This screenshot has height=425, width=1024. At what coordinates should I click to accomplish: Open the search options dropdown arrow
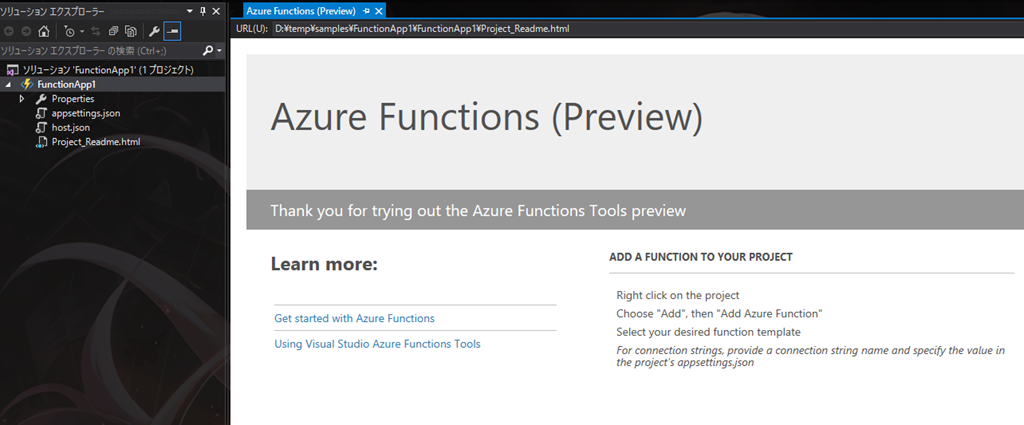click(218, 50)
